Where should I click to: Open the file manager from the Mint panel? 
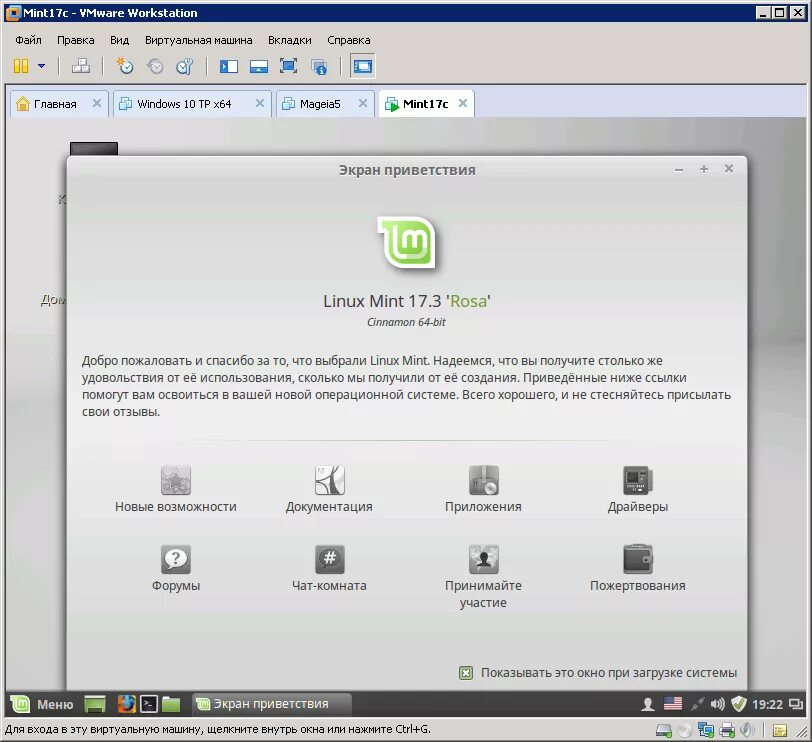pyautogui.click(x=170, y=704)
